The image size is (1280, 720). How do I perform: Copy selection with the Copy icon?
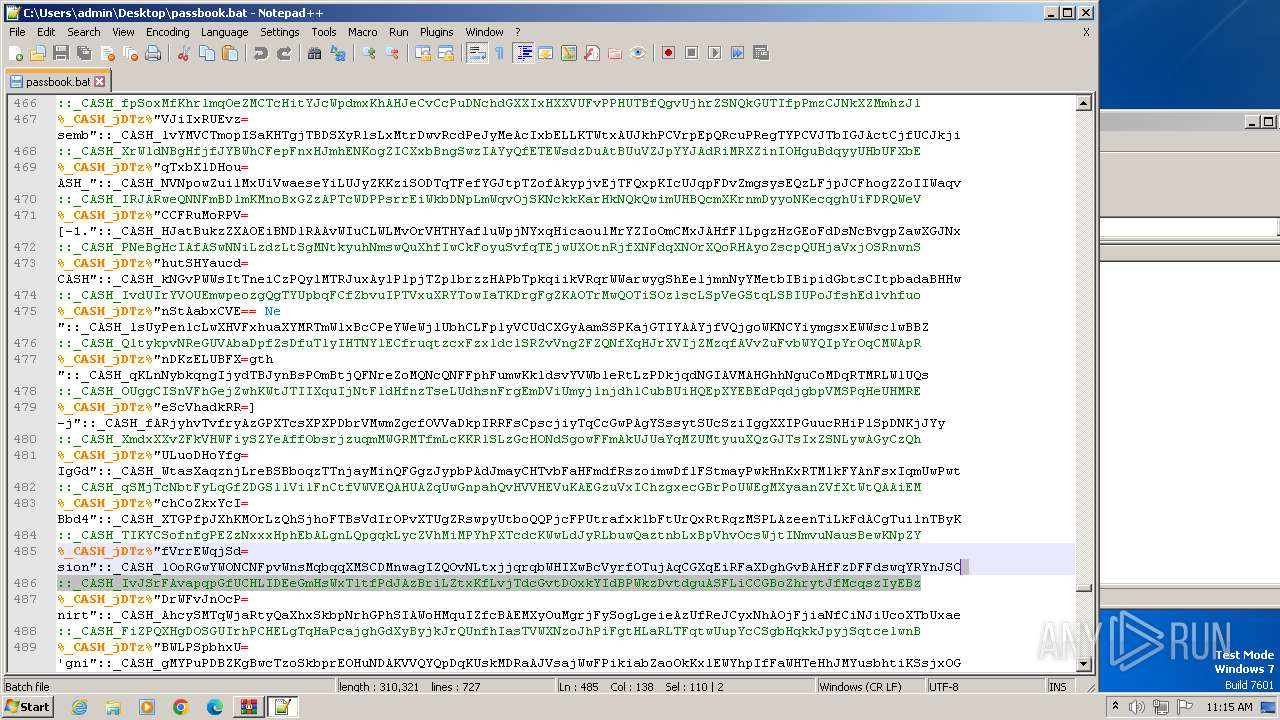coord(207,53)
